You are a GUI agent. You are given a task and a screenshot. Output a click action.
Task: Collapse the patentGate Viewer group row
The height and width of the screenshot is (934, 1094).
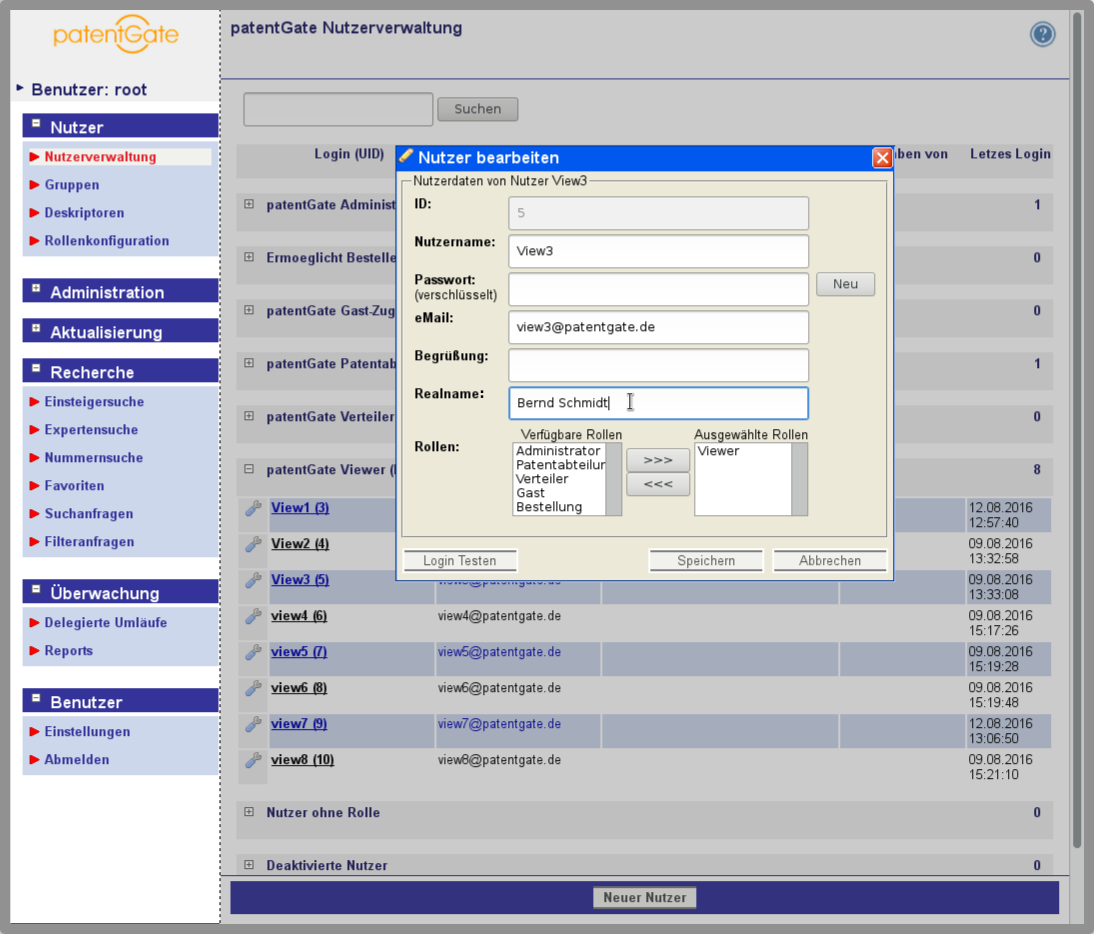click(x=249, y=469)
